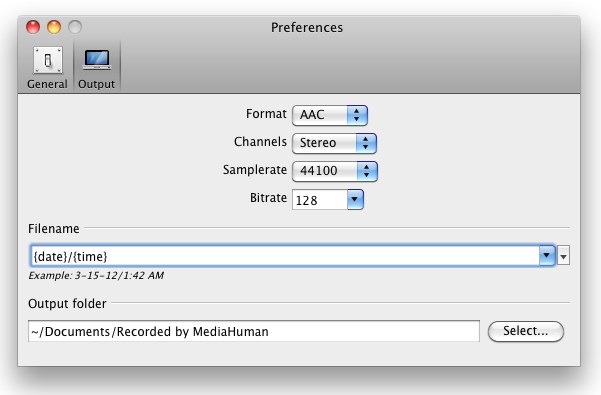Open the Format AAC popup menu
Screen dimensions: 601x395
[x=330, y=115]
